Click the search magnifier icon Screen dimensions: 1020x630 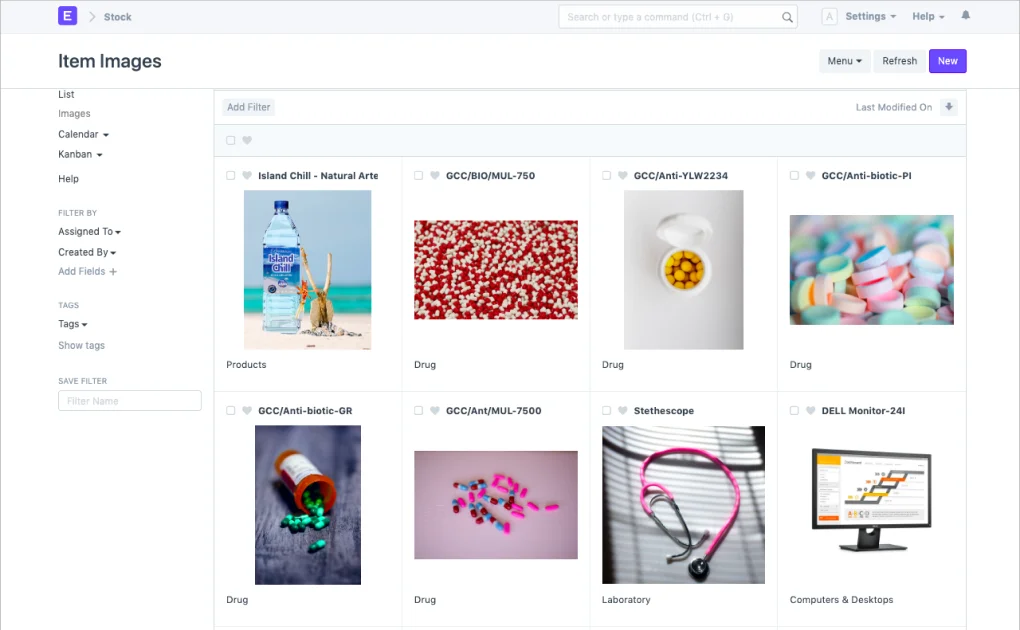[x=787, y=17]
